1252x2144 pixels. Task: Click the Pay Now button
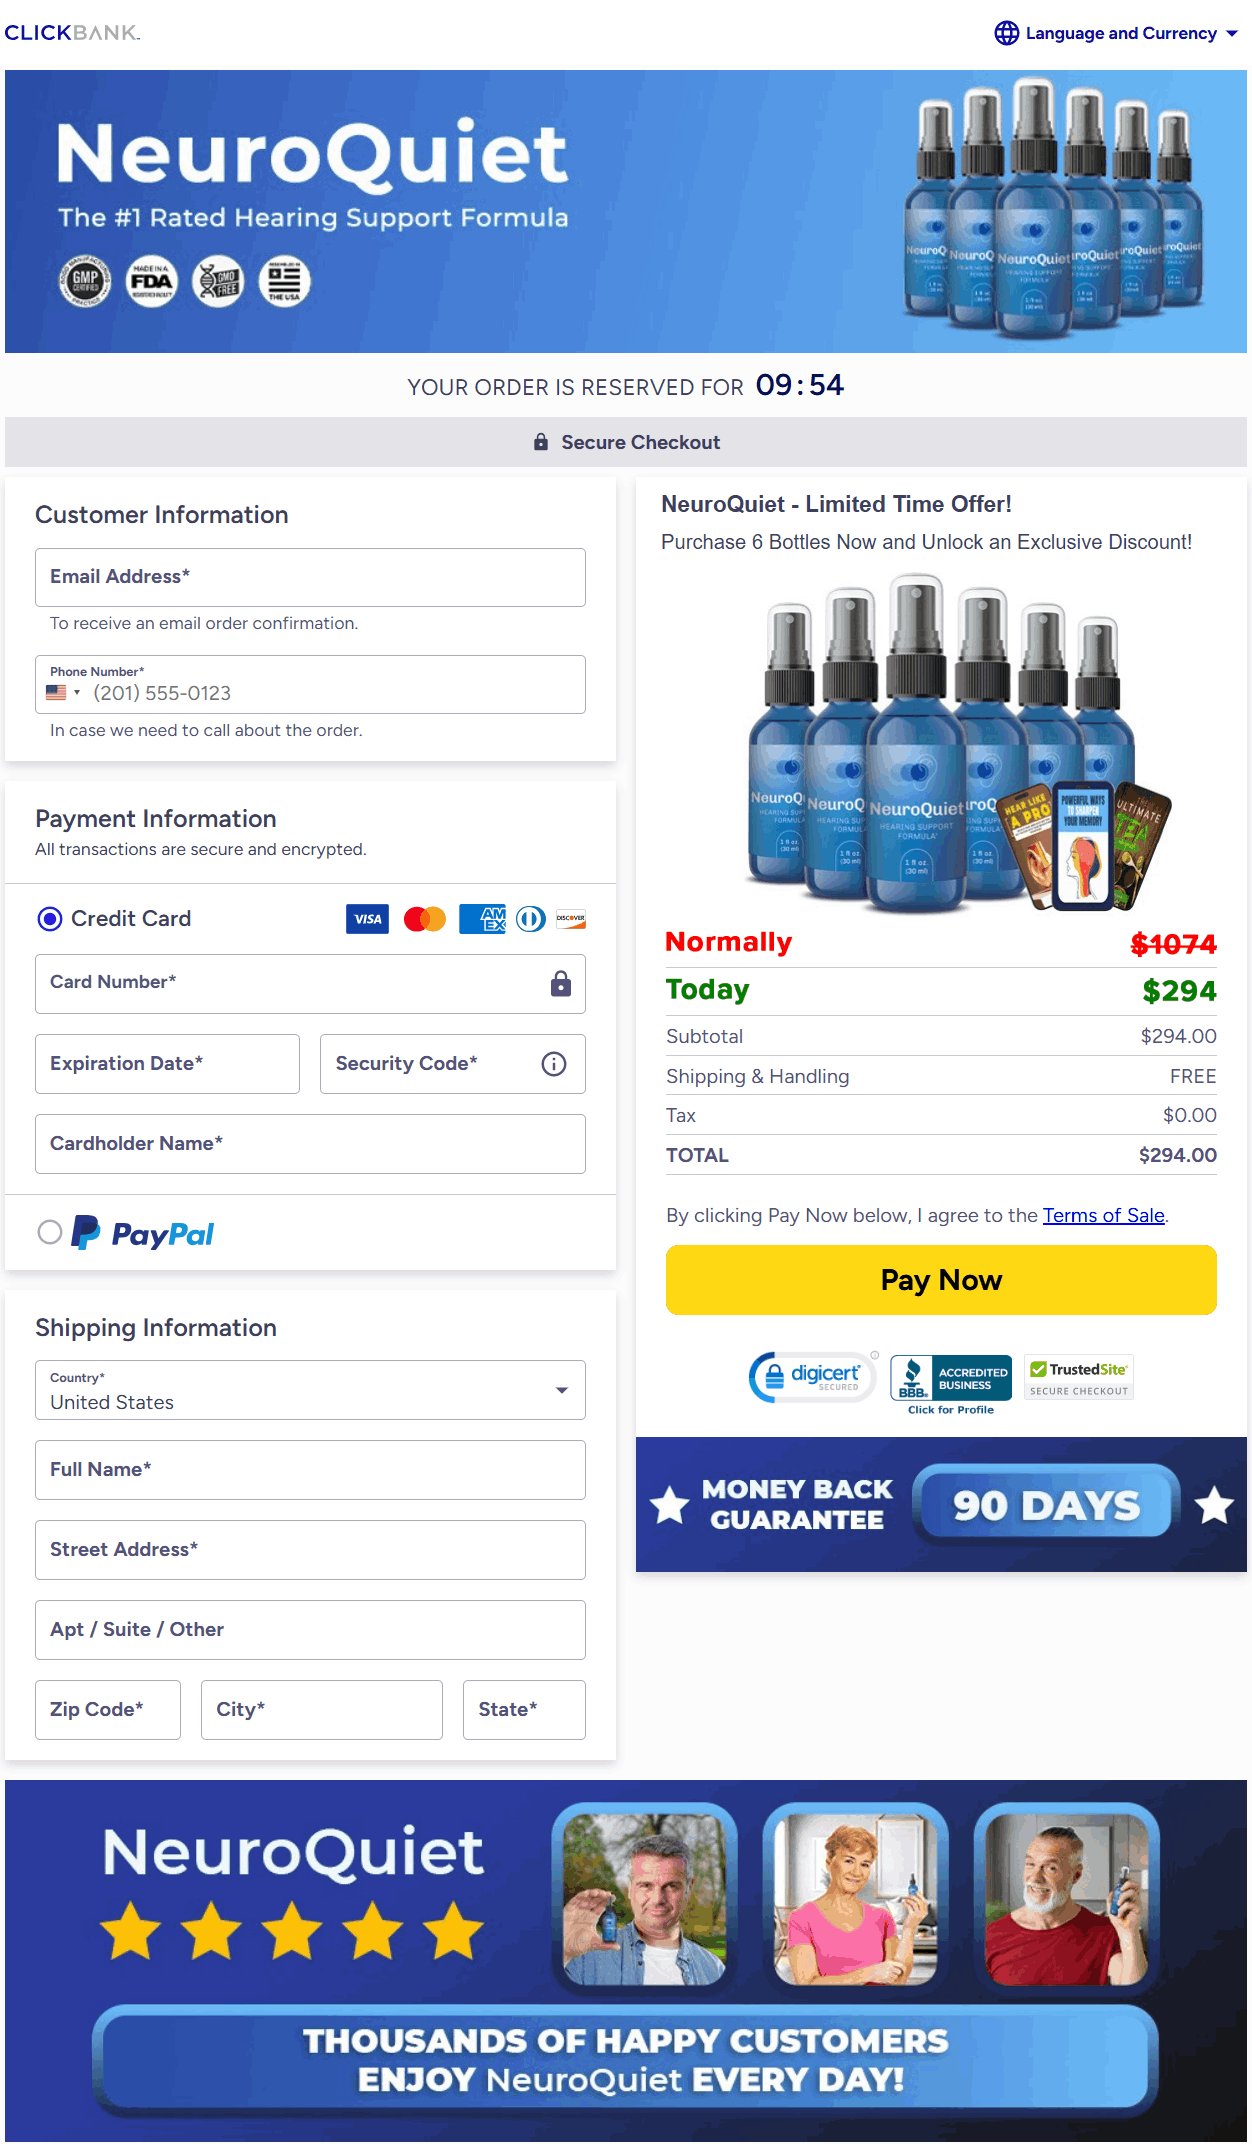941,1280
